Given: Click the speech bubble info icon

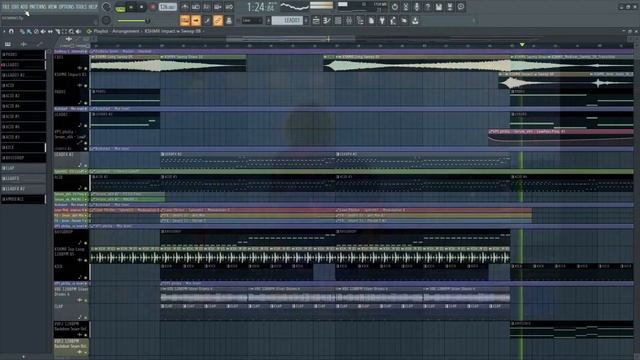Looking at the screenshot, I should click(461, 7).
